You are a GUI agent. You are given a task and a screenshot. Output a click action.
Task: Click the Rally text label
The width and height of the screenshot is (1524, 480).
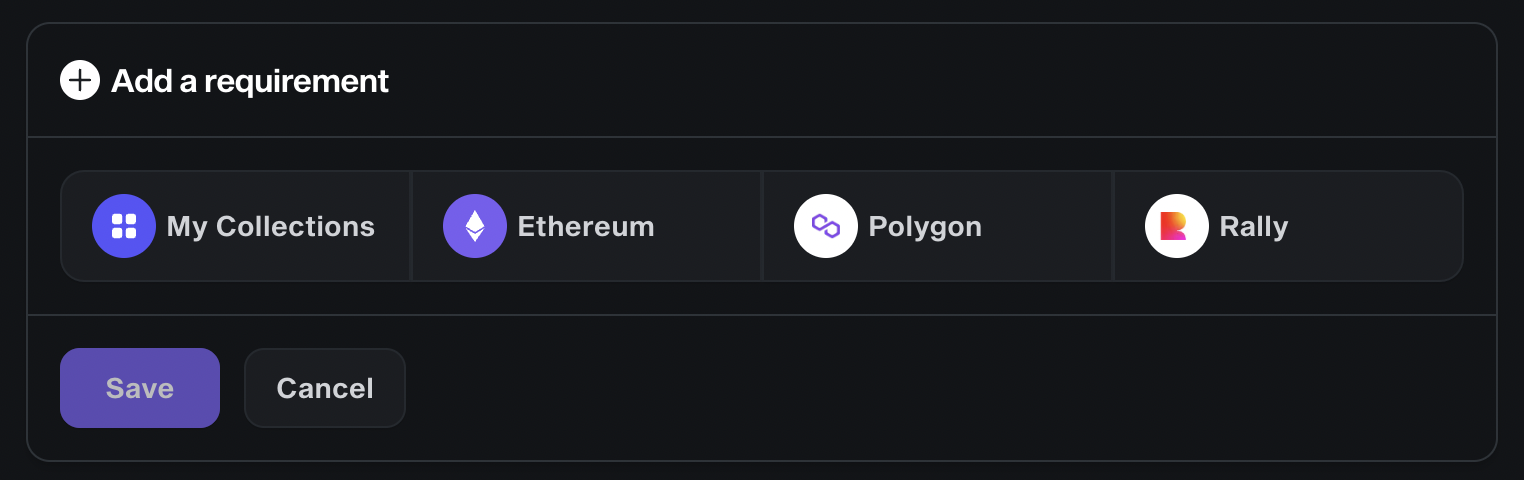pyautogui.click(x=1254, y=228)
